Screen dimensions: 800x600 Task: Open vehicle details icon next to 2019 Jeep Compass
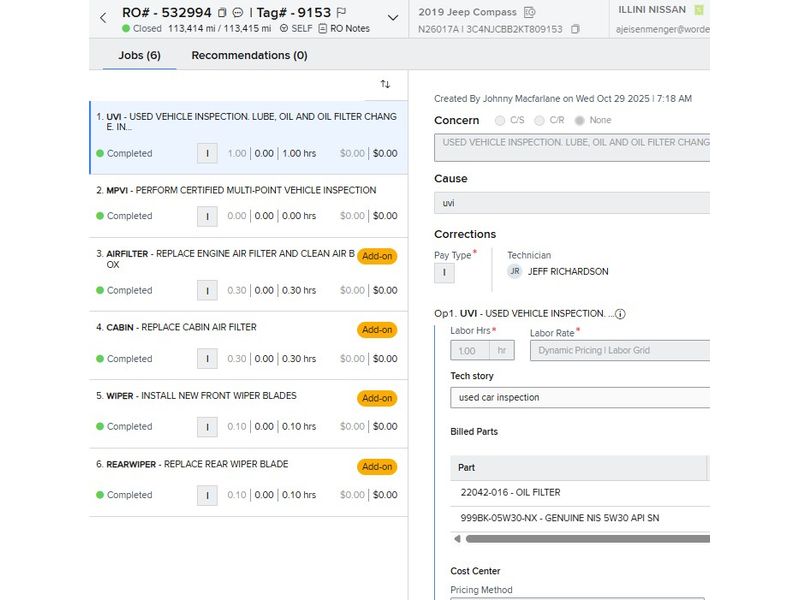pos(530,12)
